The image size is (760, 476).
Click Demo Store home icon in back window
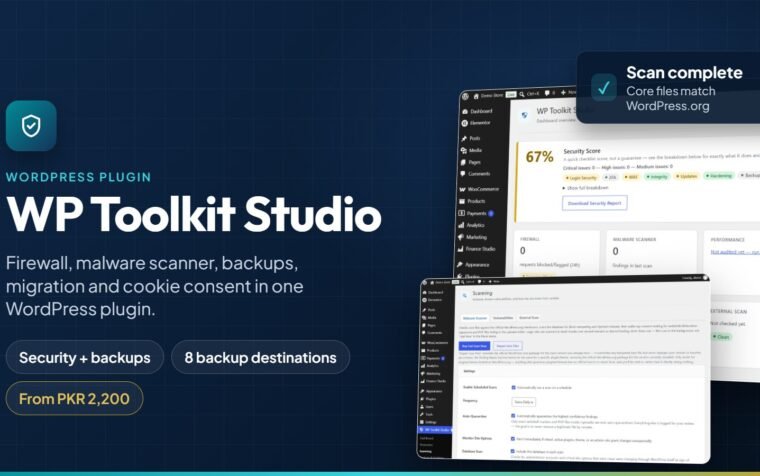pos(476,96)
